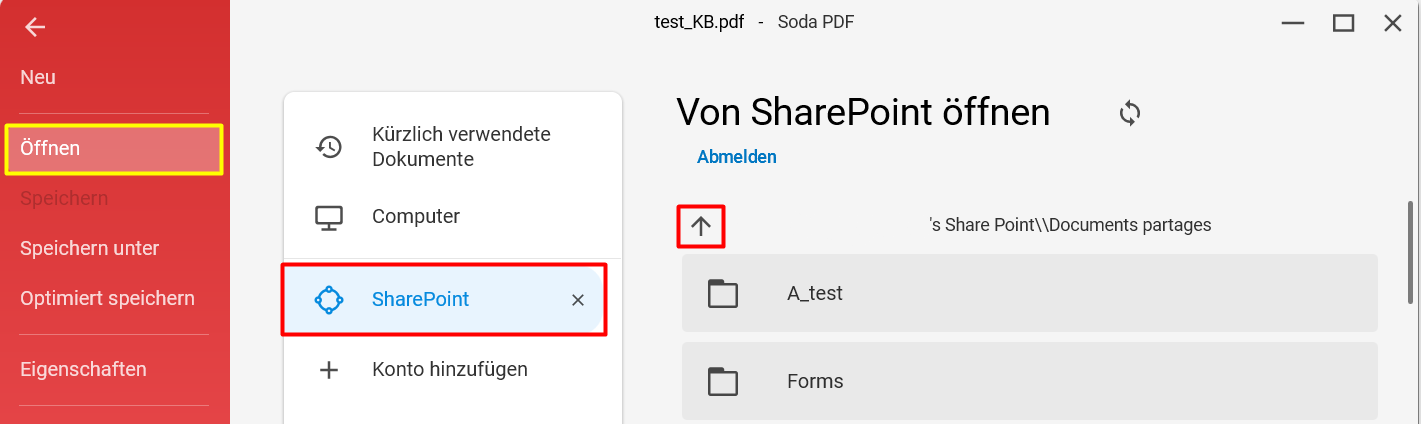Go up one folder level with the arrow
Viewport: 1421px width, 424px height.
[701, 226]
